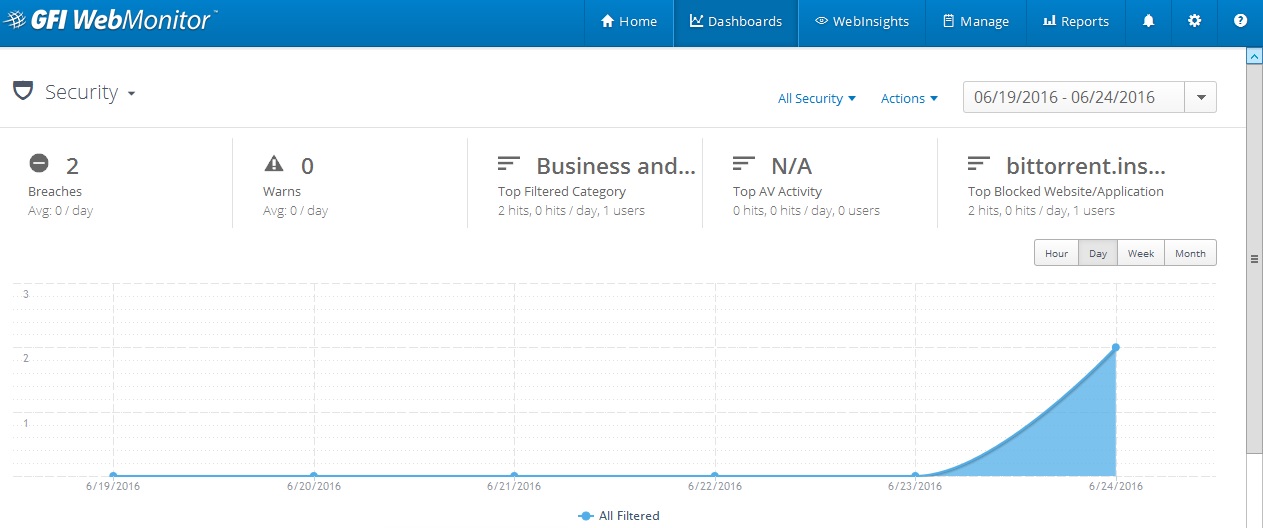This screenshot has height=528, width=1263.
Task: Switch chart view to Week
Action: click(x=1141, y=253)
